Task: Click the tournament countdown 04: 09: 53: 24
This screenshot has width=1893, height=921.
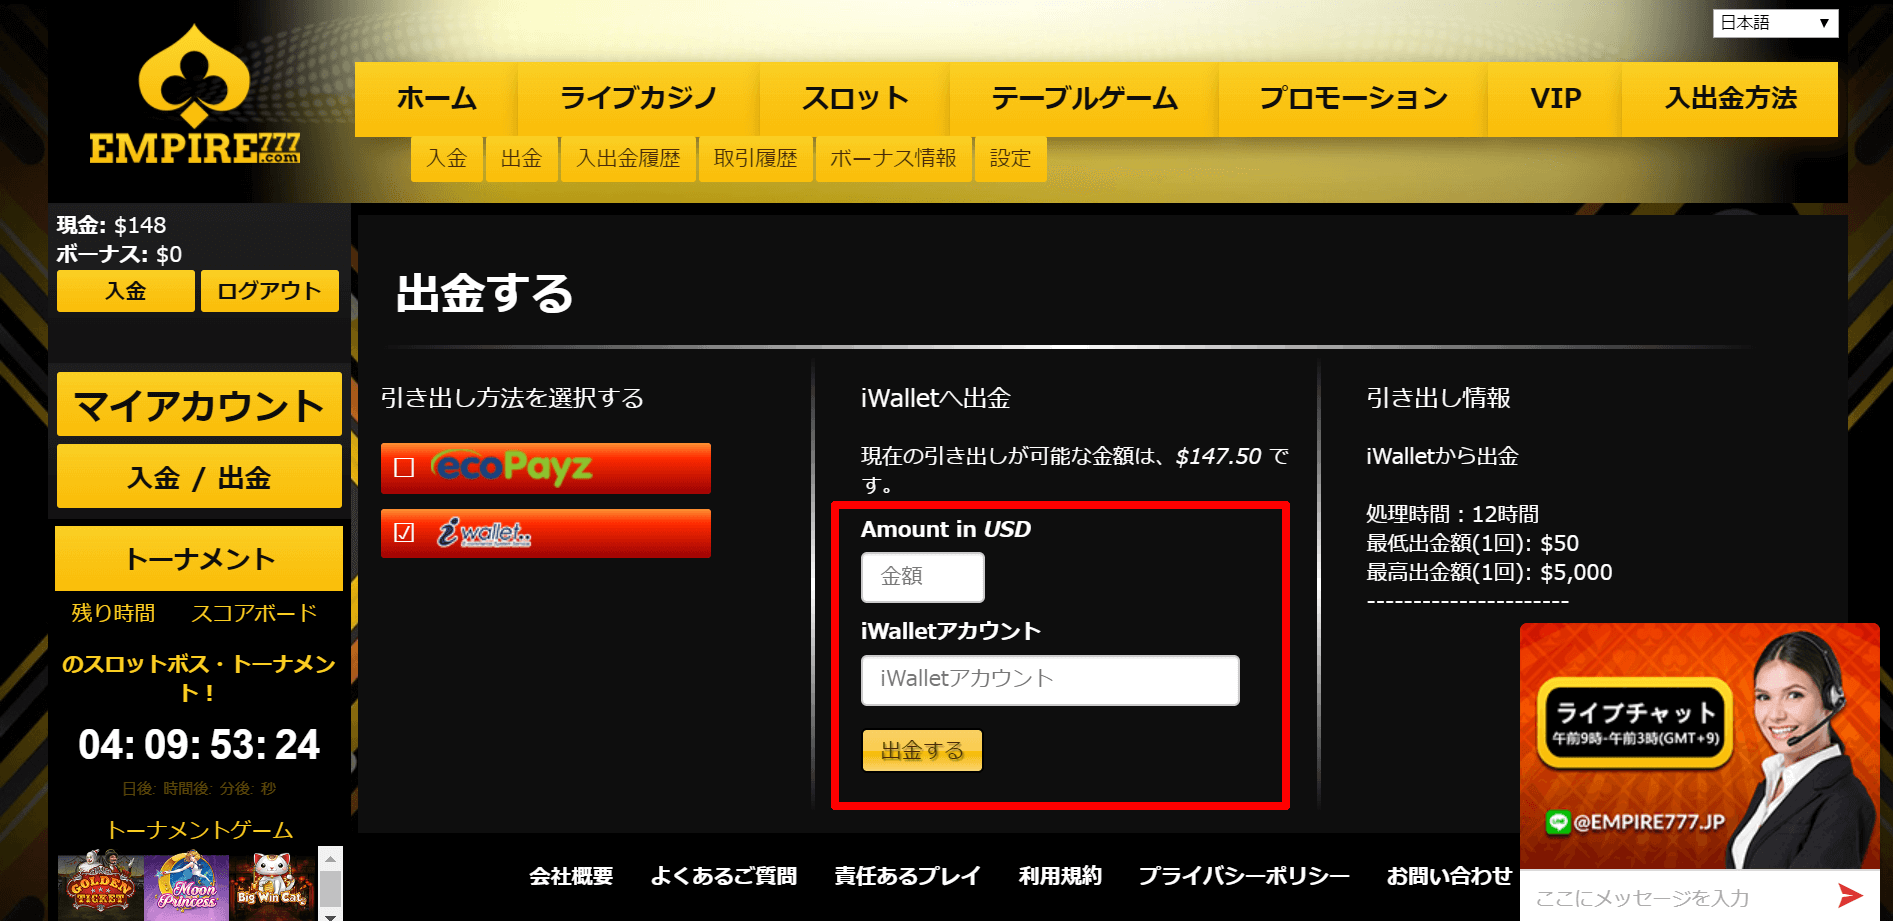Action: coord(199,745)
